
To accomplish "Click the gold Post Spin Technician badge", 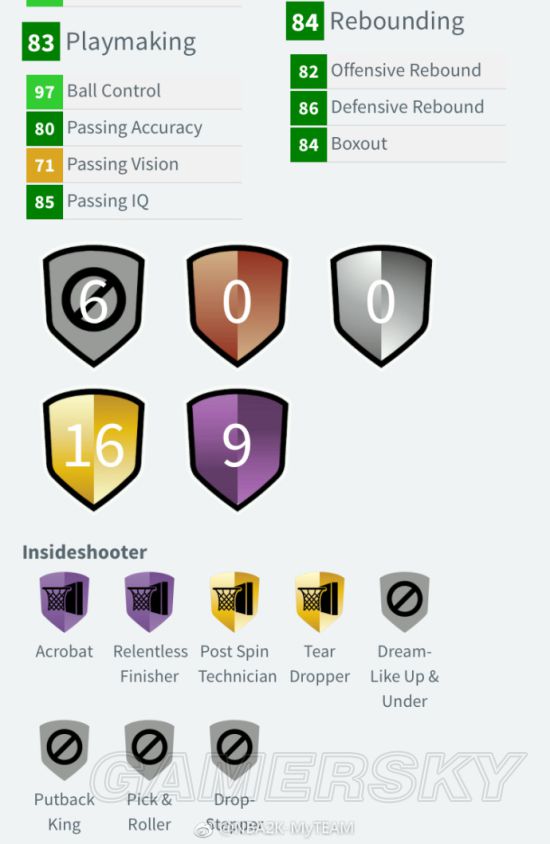I will [234, 601].
